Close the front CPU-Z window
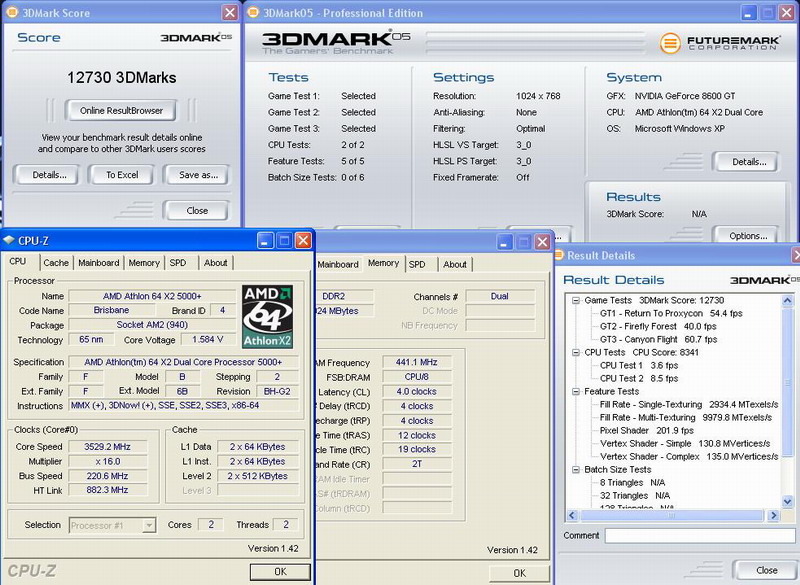The width and height of the screenshot is (800, 585). 303,241
